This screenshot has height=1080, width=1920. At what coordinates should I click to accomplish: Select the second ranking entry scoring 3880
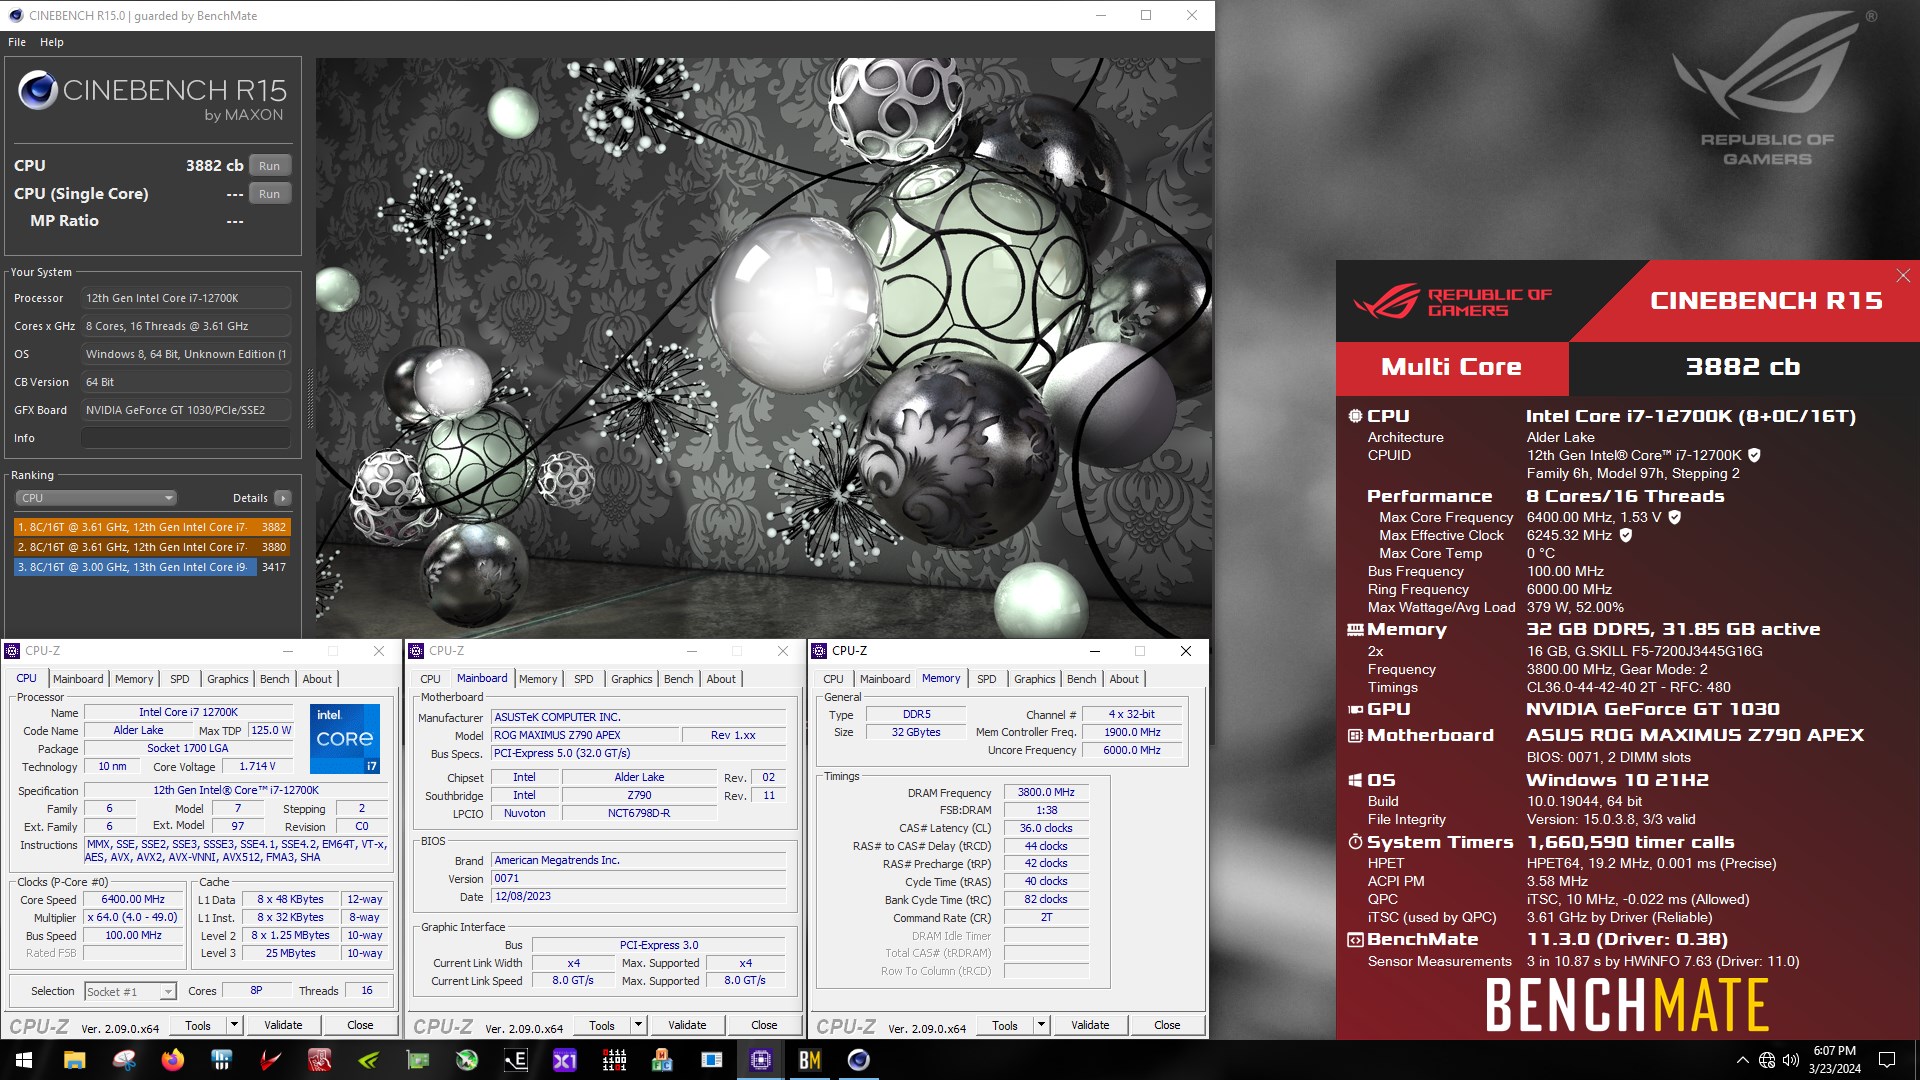point(152,547)
